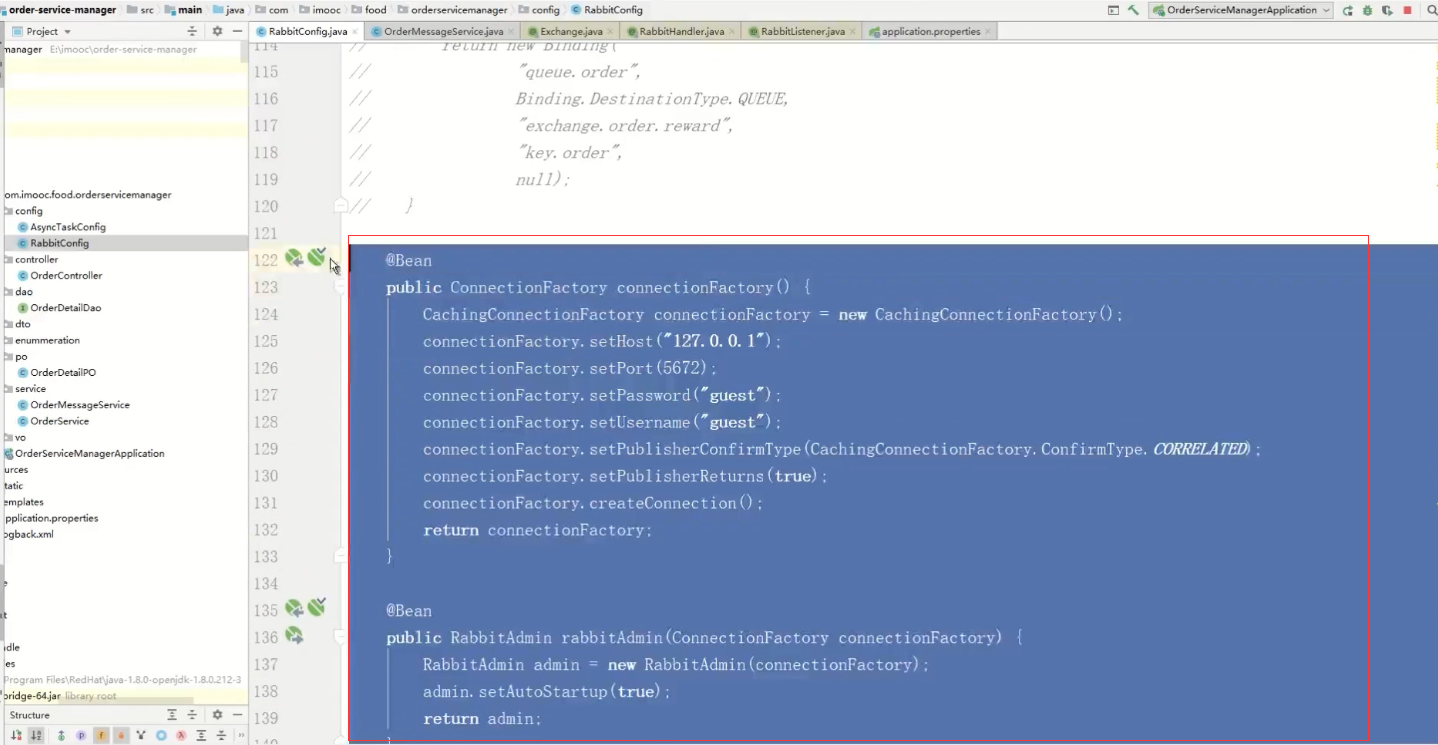Expand the config package folder
Screen dimensions: 1438x745
28,211
